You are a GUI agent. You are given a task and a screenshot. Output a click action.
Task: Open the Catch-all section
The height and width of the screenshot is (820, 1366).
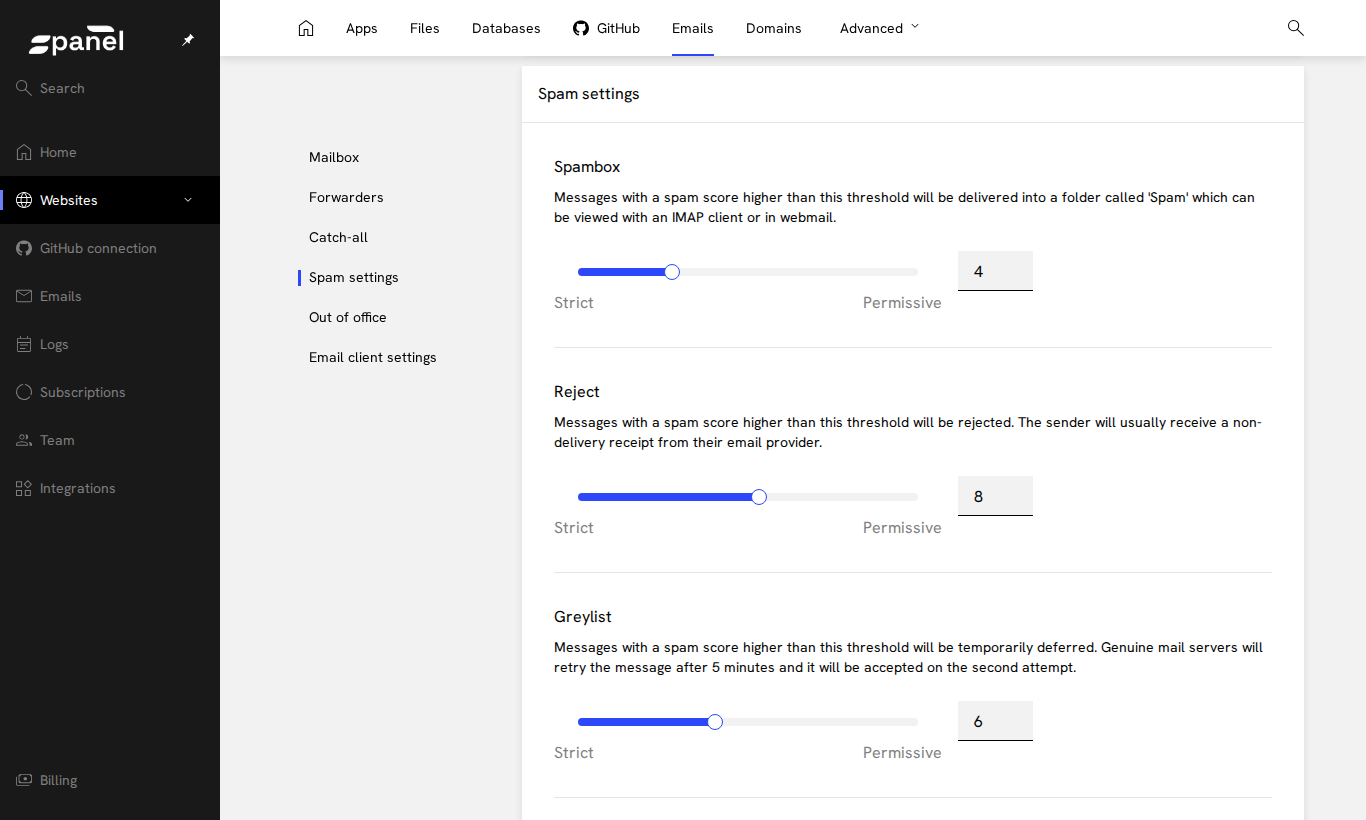[x=338, y=237]
